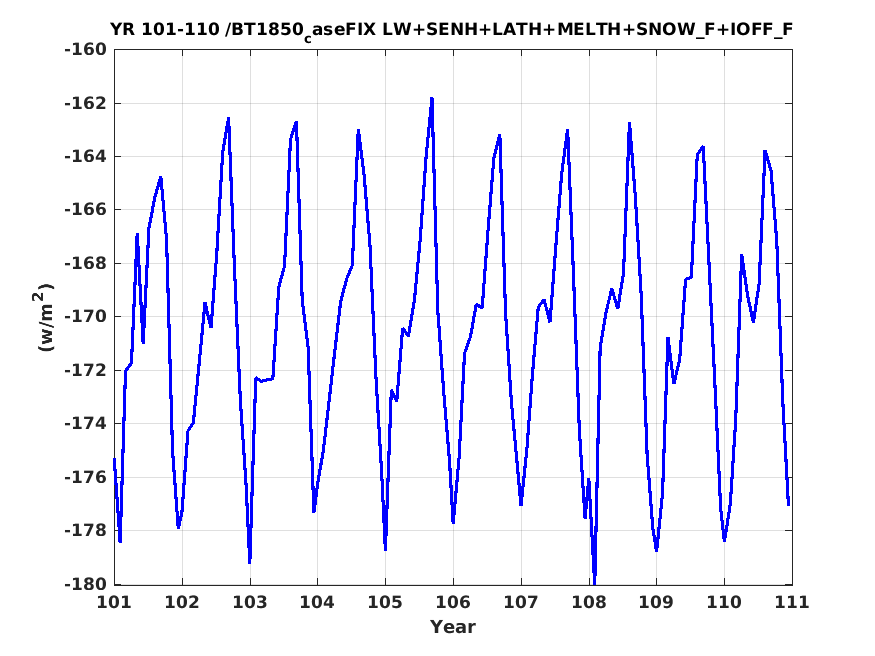Image resolution: width=875 pixels, height=656 pixels.
Task: Click the x-axis tick label 103
Action: [249, 602]
